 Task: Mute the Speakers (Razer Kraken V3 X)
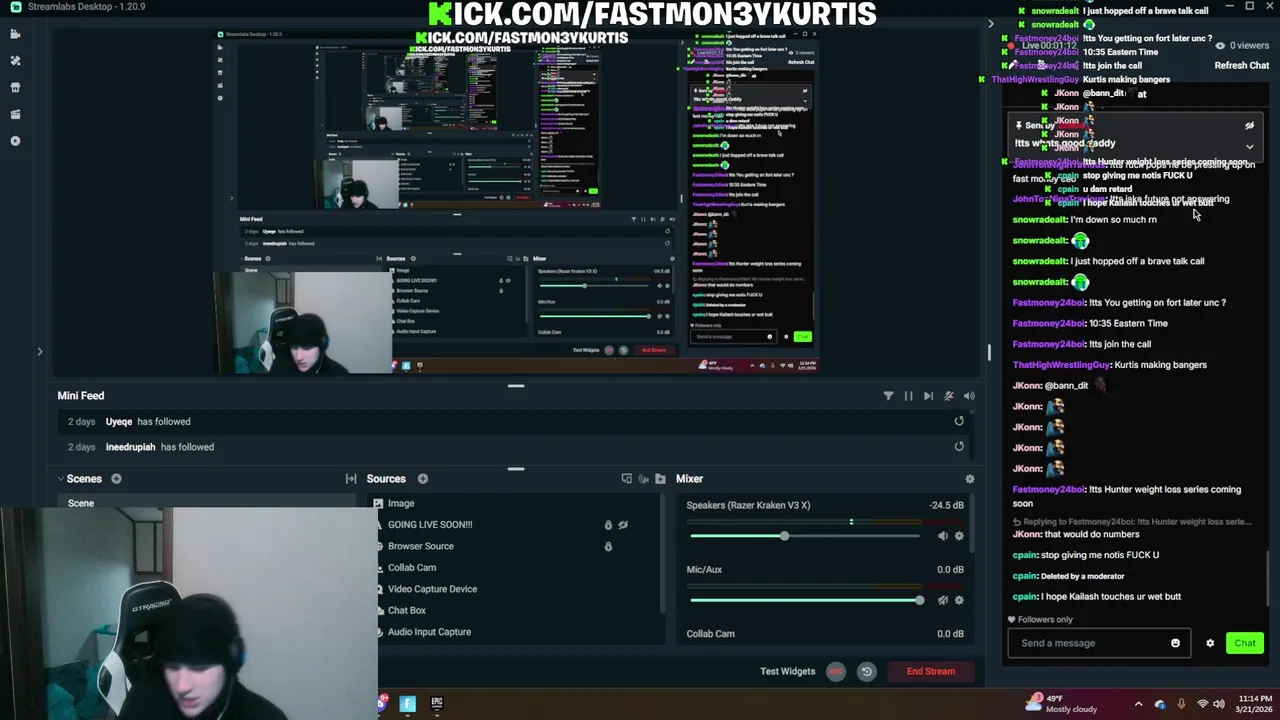click(942, 536)
